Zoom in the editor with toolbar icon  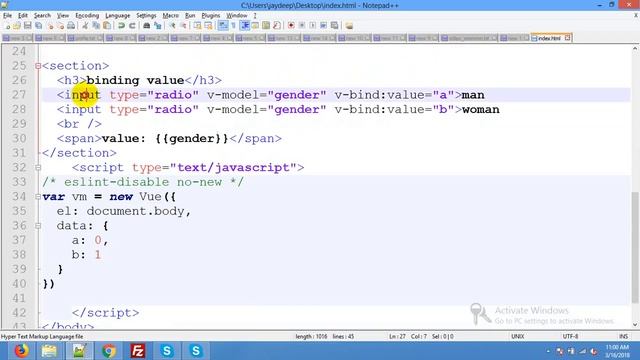point(173,26)
